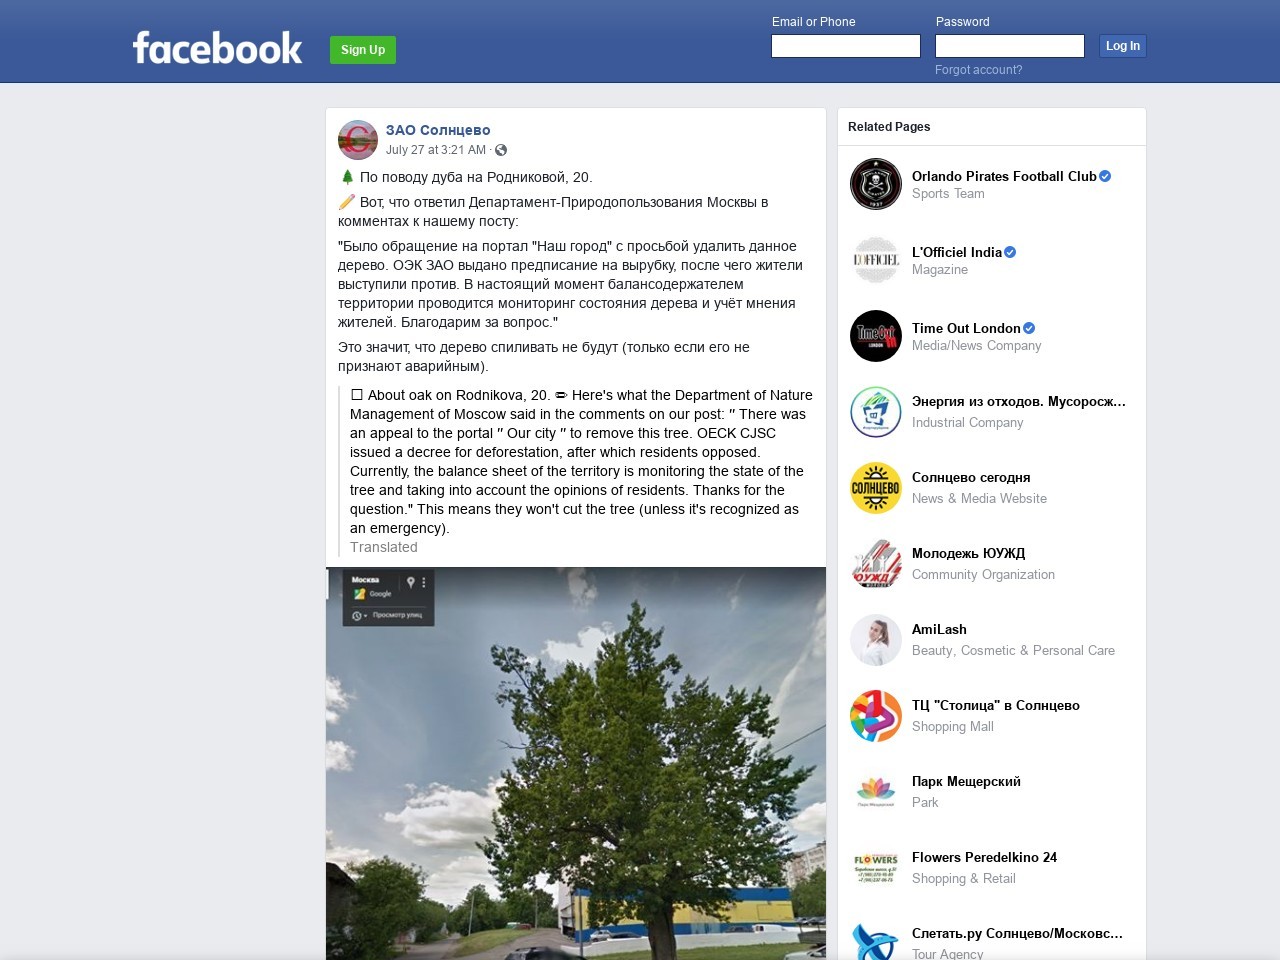
Task: Open the oak tree street view photo
Action: (576, 763)
